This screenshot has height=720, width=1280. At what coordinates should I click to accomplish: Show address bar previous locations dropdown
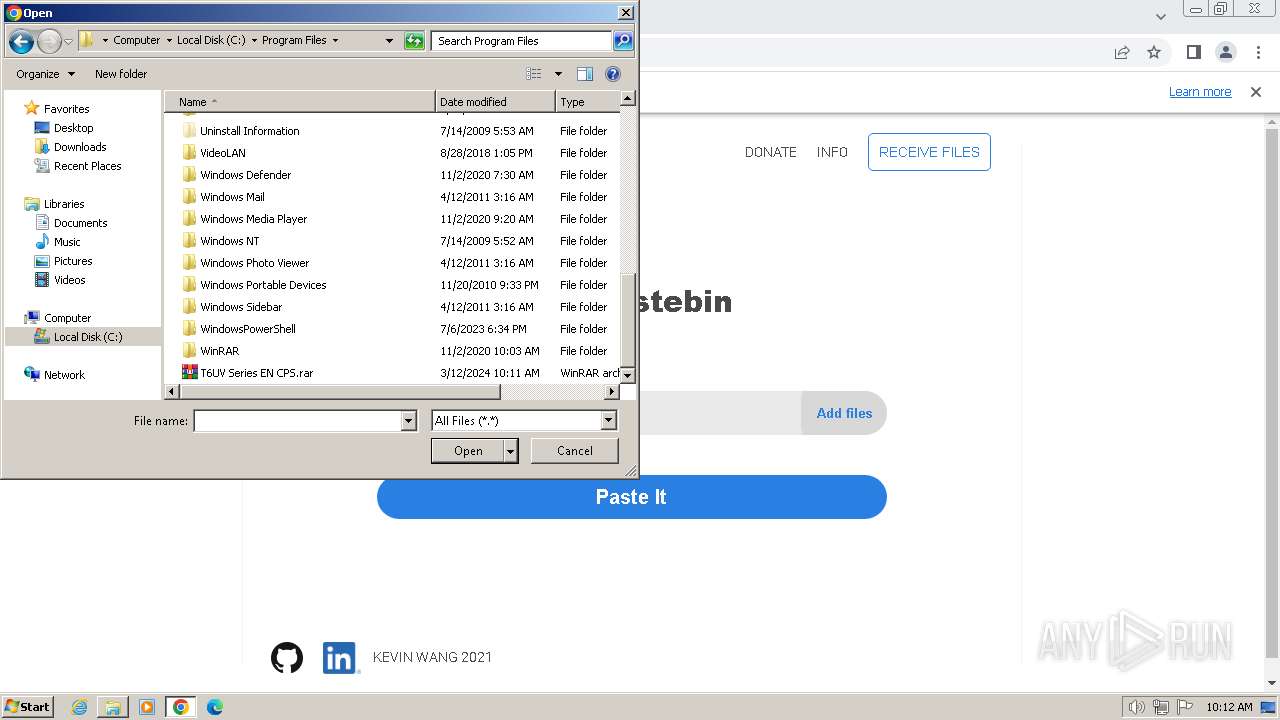(x=389, y=41)
